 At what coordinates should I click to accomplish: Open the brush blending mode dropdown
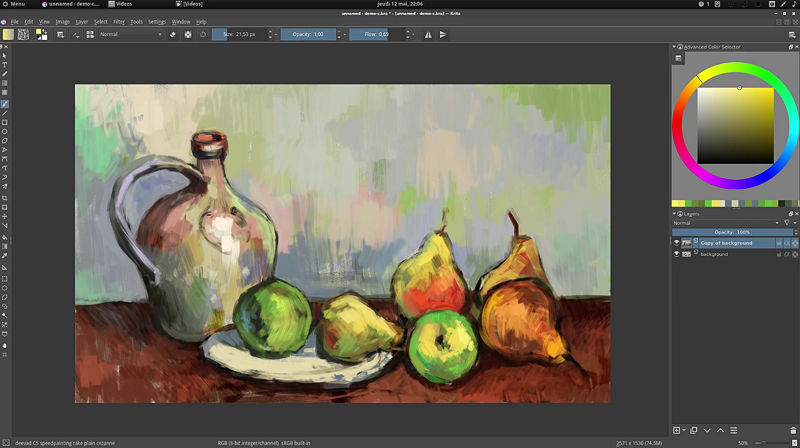point(130,34)
